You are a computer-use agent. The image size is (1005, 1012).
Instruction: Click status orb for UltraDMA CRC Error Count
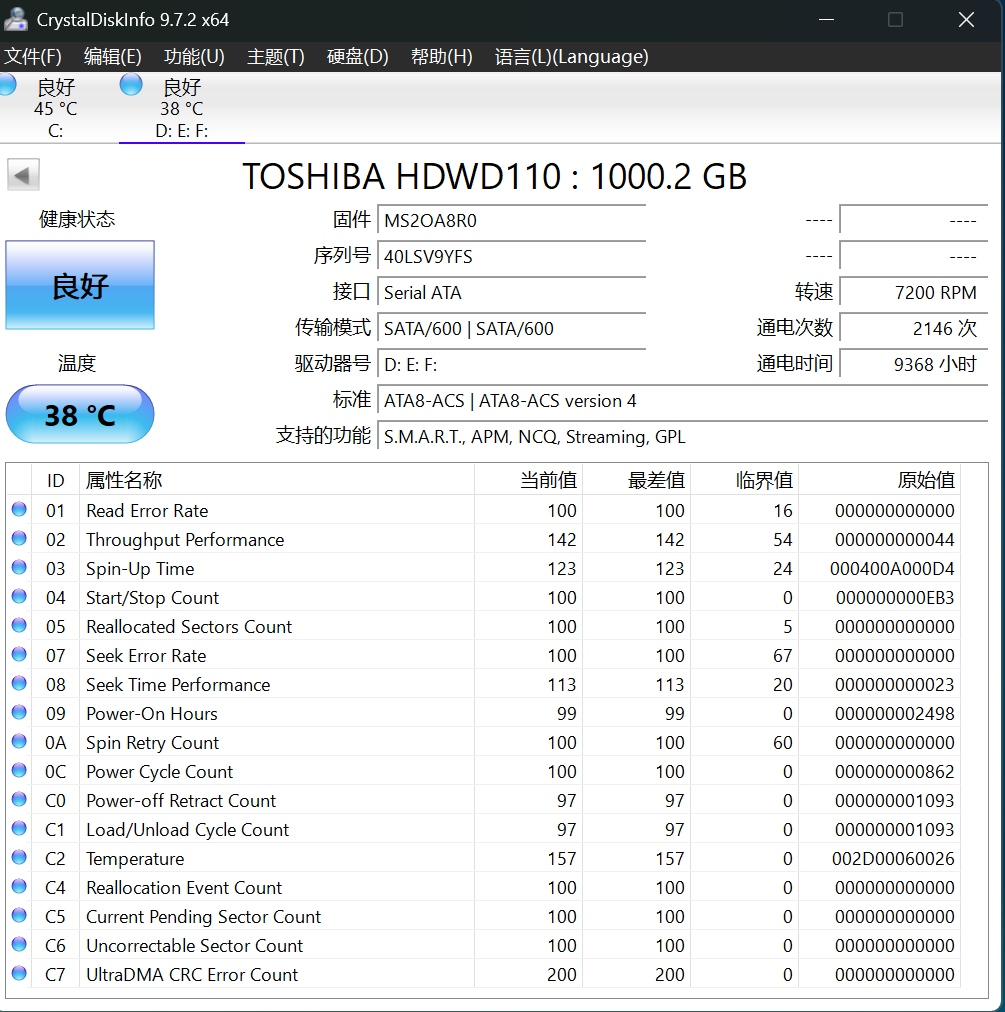19,973
